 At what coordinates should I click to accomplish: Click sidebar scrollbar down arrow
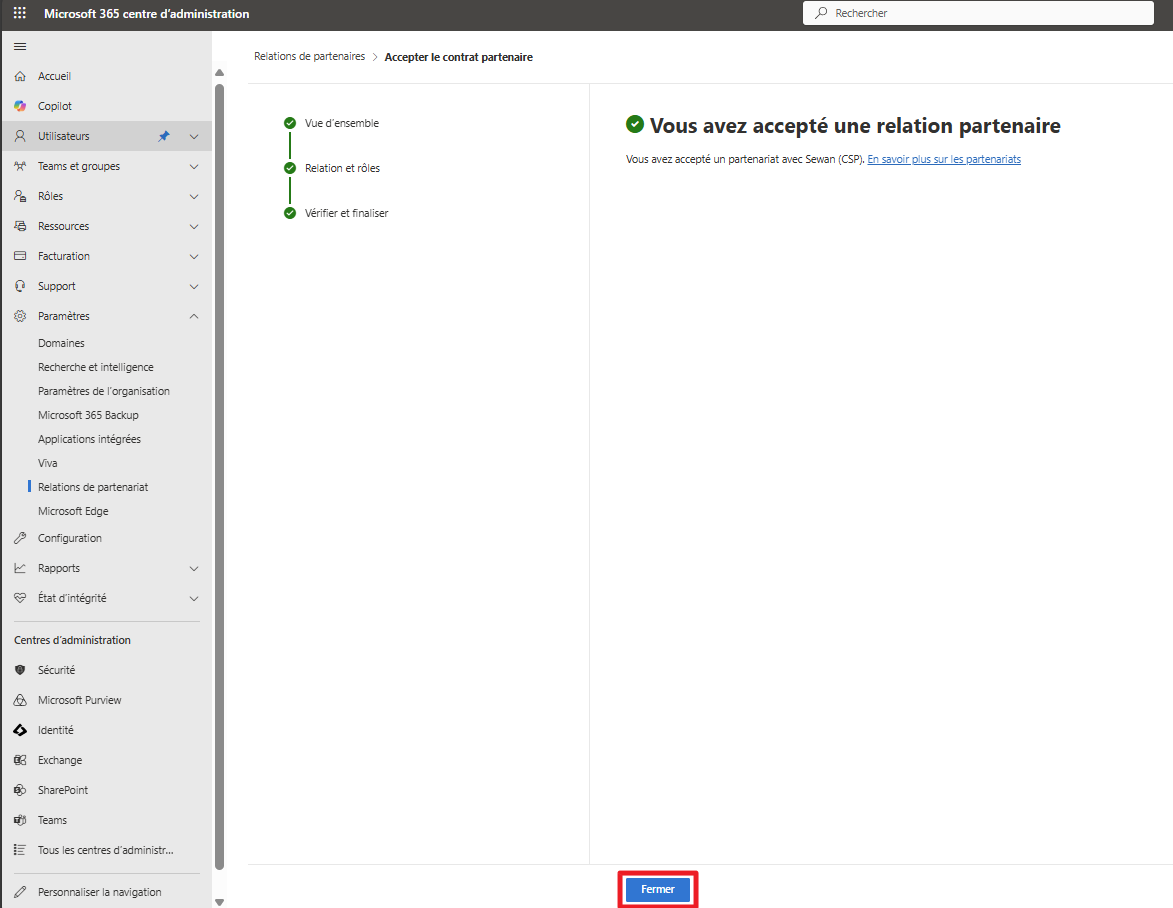coord(219,902)
